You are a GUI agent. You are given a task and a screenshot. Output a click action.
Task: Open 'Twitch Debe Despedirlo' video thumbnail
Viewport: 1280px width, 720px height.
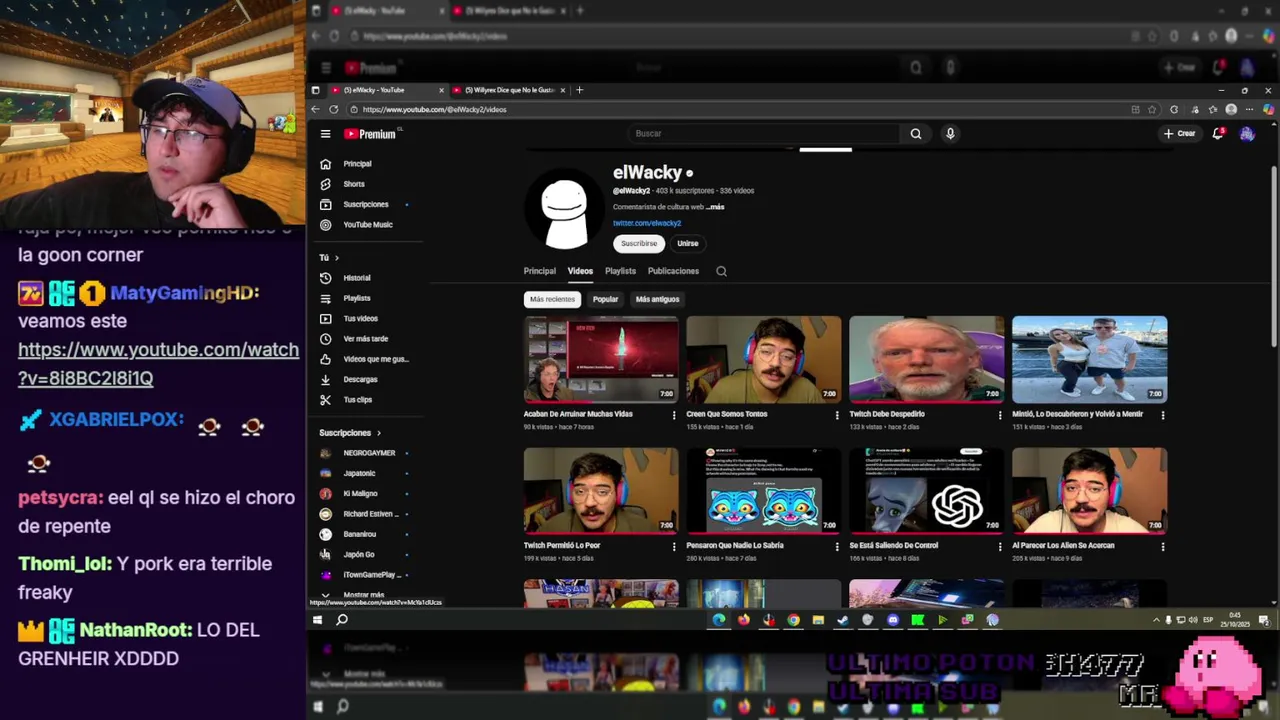tap(926, 359)
